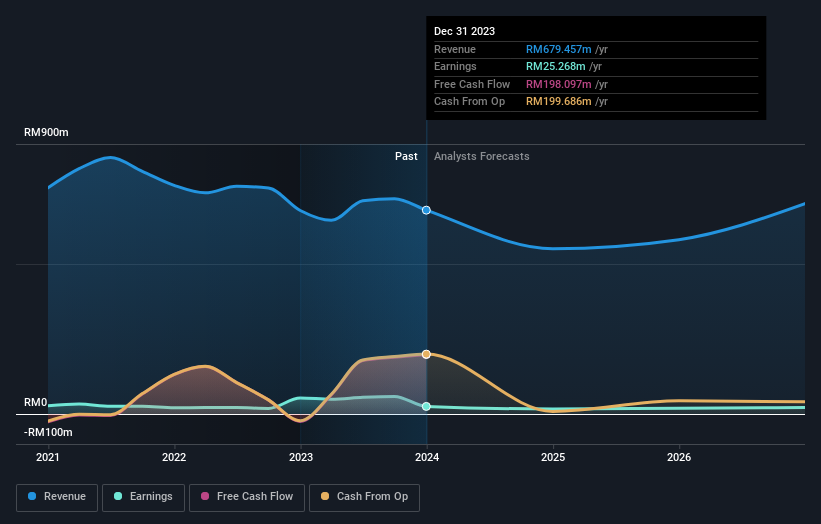This screenshot has height=524, width=821.
Task: Click the pink Free Cash Flow legend dot
Action: [x=205, y=496]
